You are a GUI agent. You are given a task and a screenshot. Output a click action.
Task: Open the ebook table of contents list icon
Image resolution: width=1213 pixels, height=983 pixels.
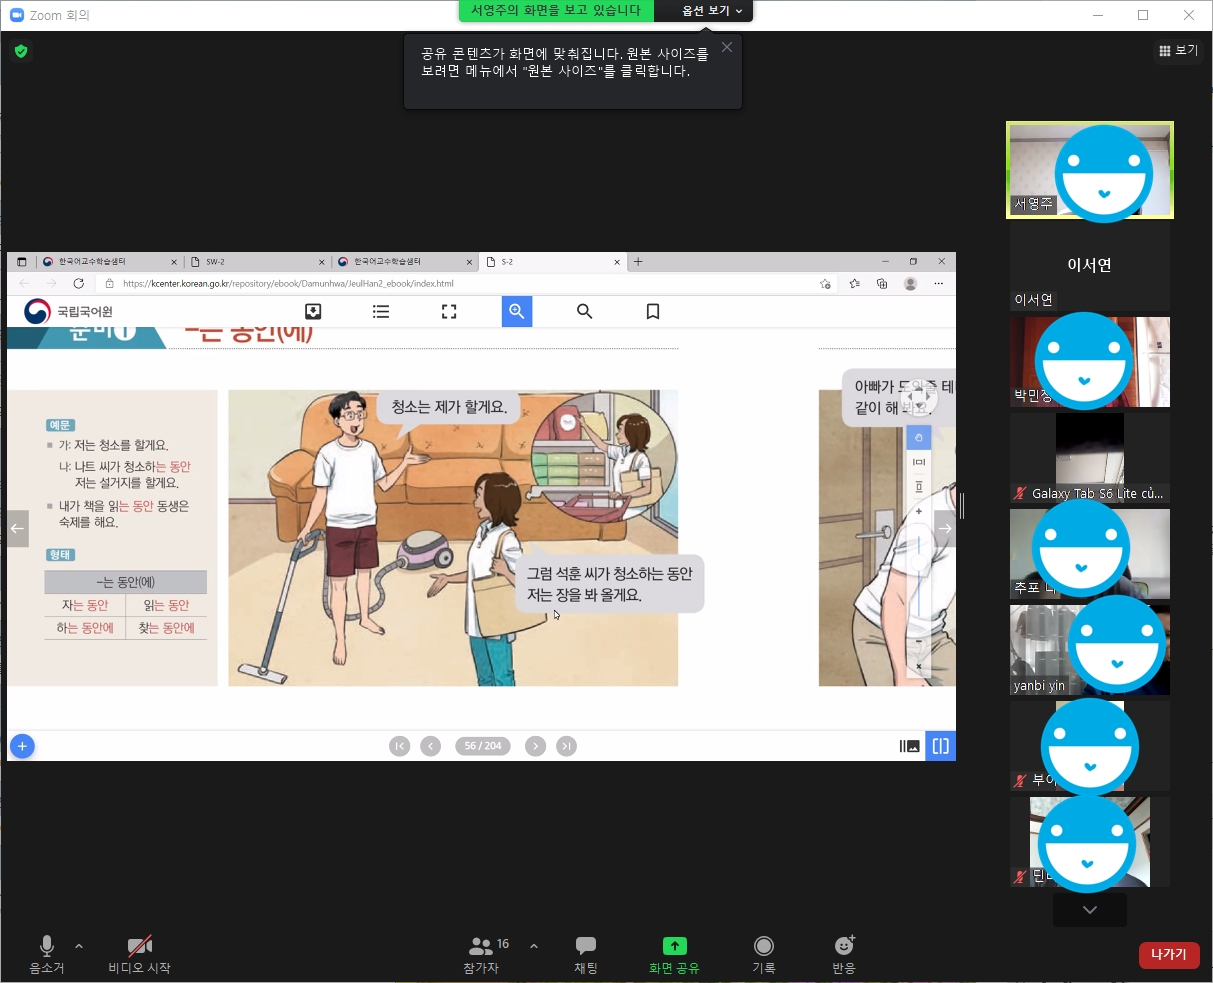381,312
